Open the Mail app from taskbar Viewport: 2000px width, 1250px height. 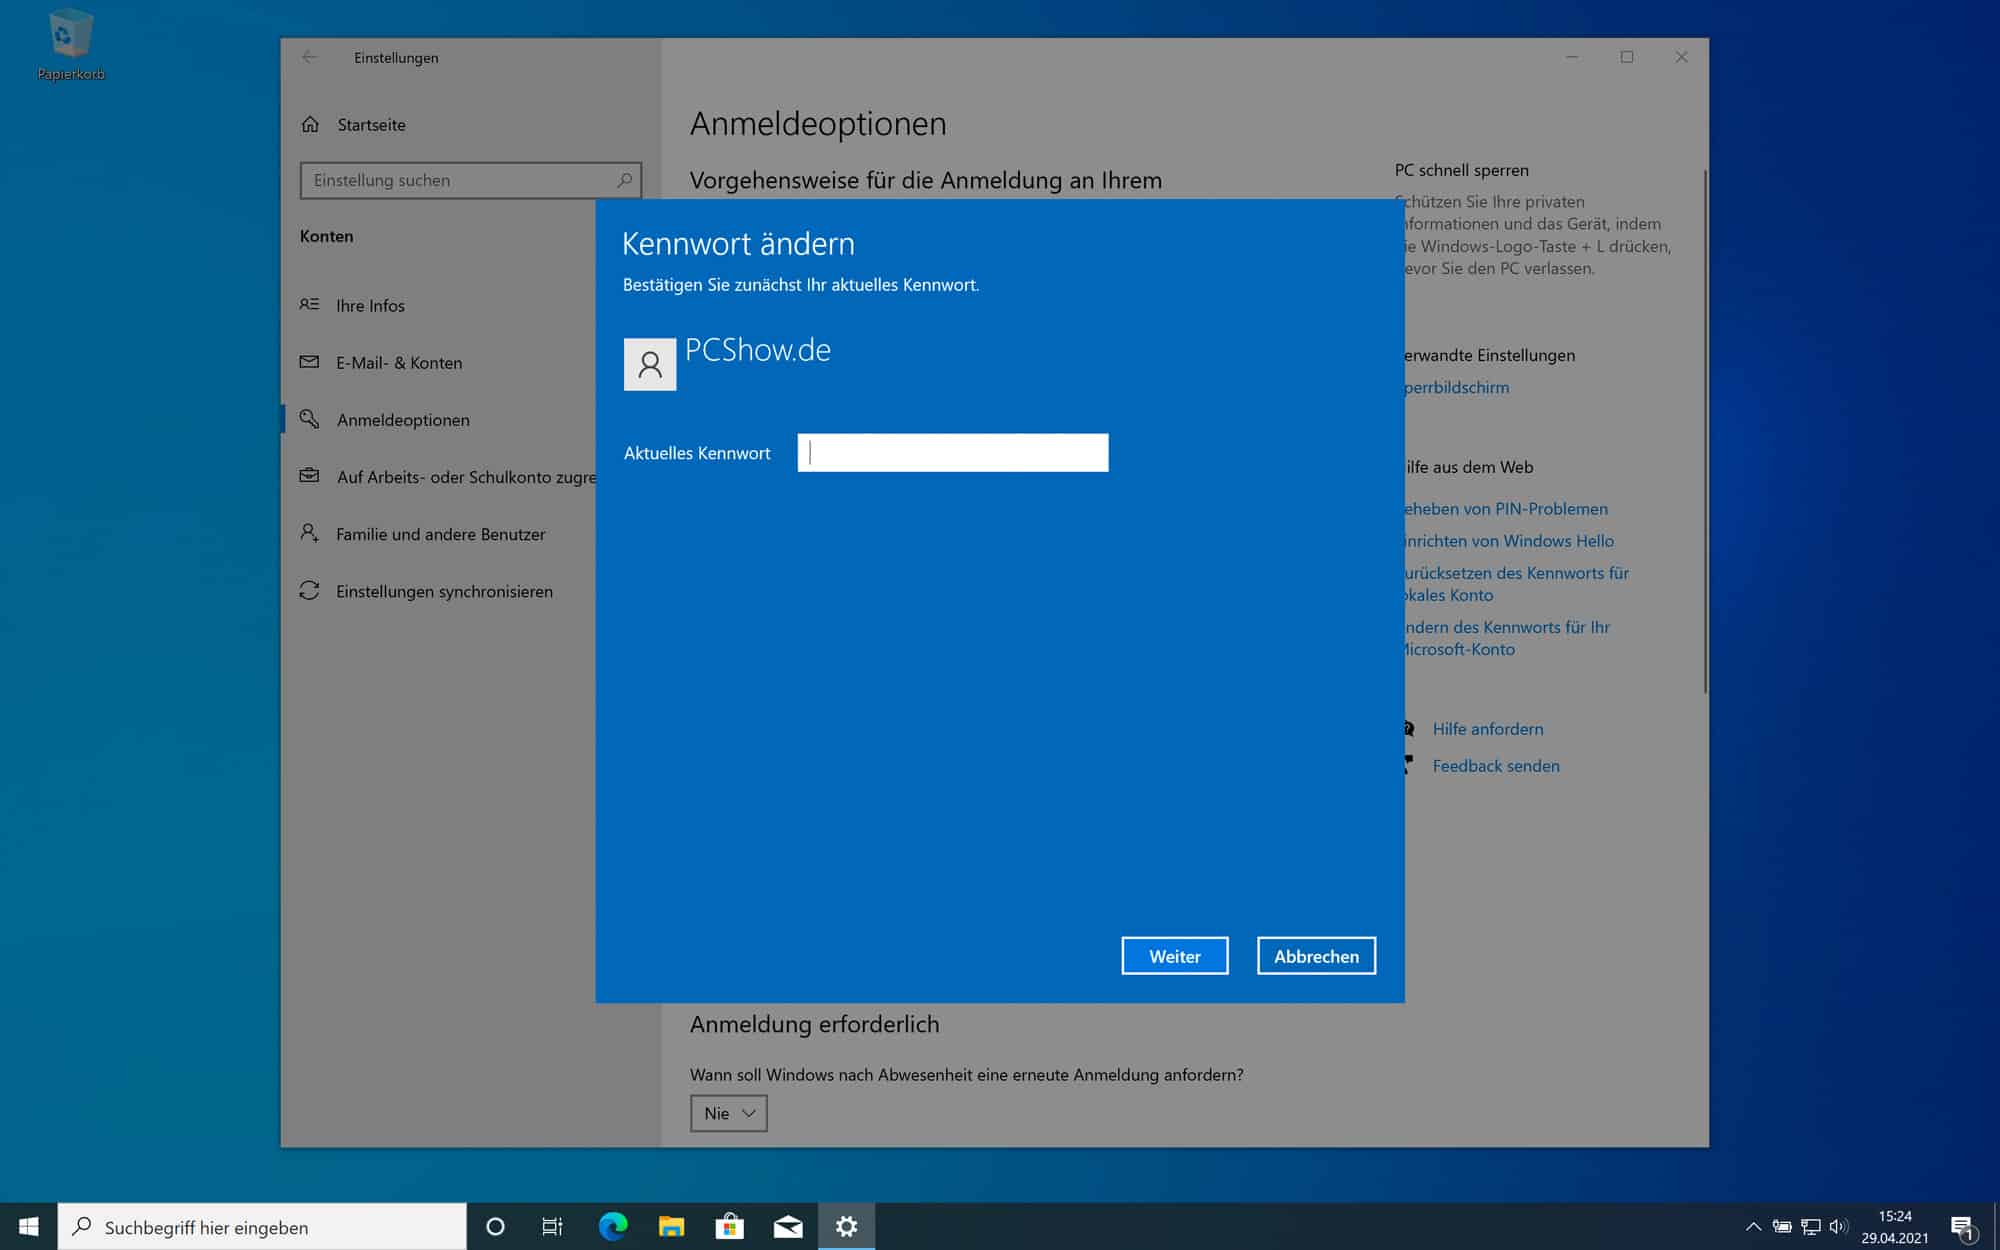point(788,1226)
